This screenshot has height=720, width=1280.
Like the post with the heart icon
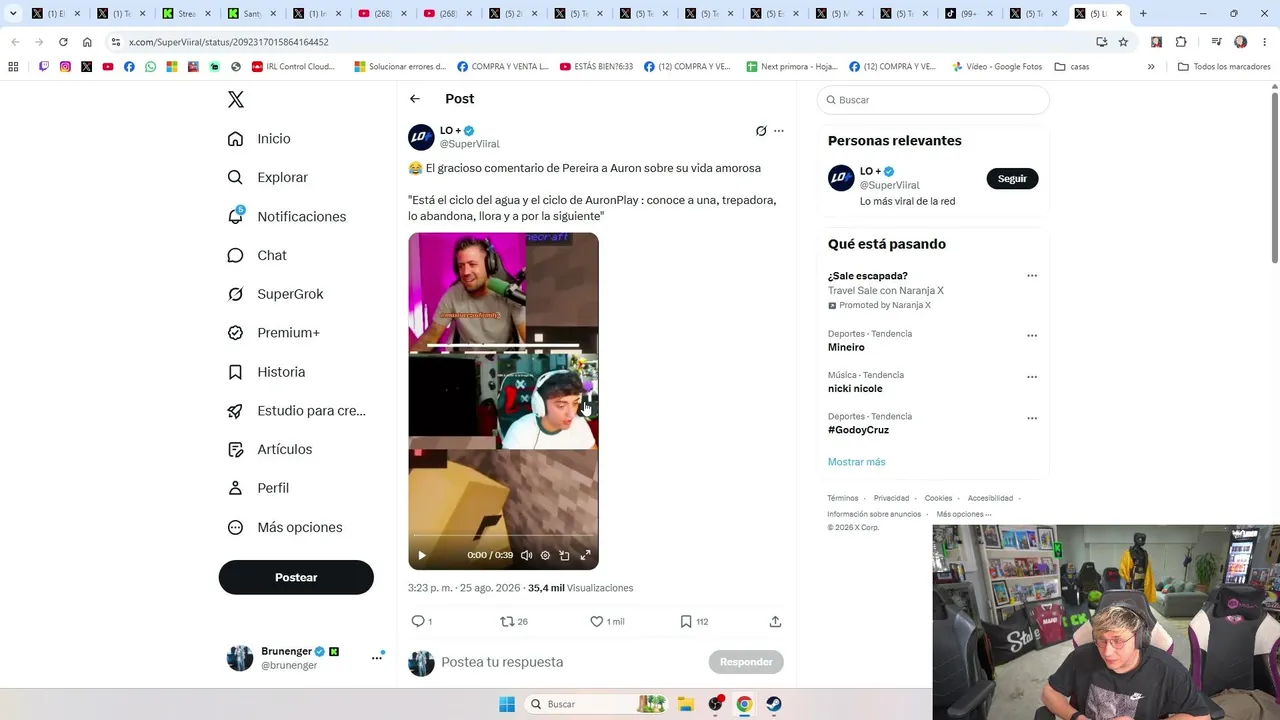click(x=596, y=621)
